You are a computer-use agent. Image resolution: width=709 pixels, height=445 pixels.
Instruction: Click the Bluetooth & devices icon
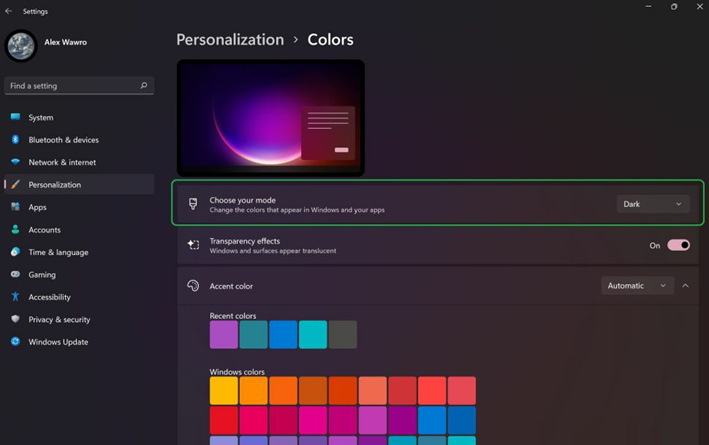click(15, 140)
